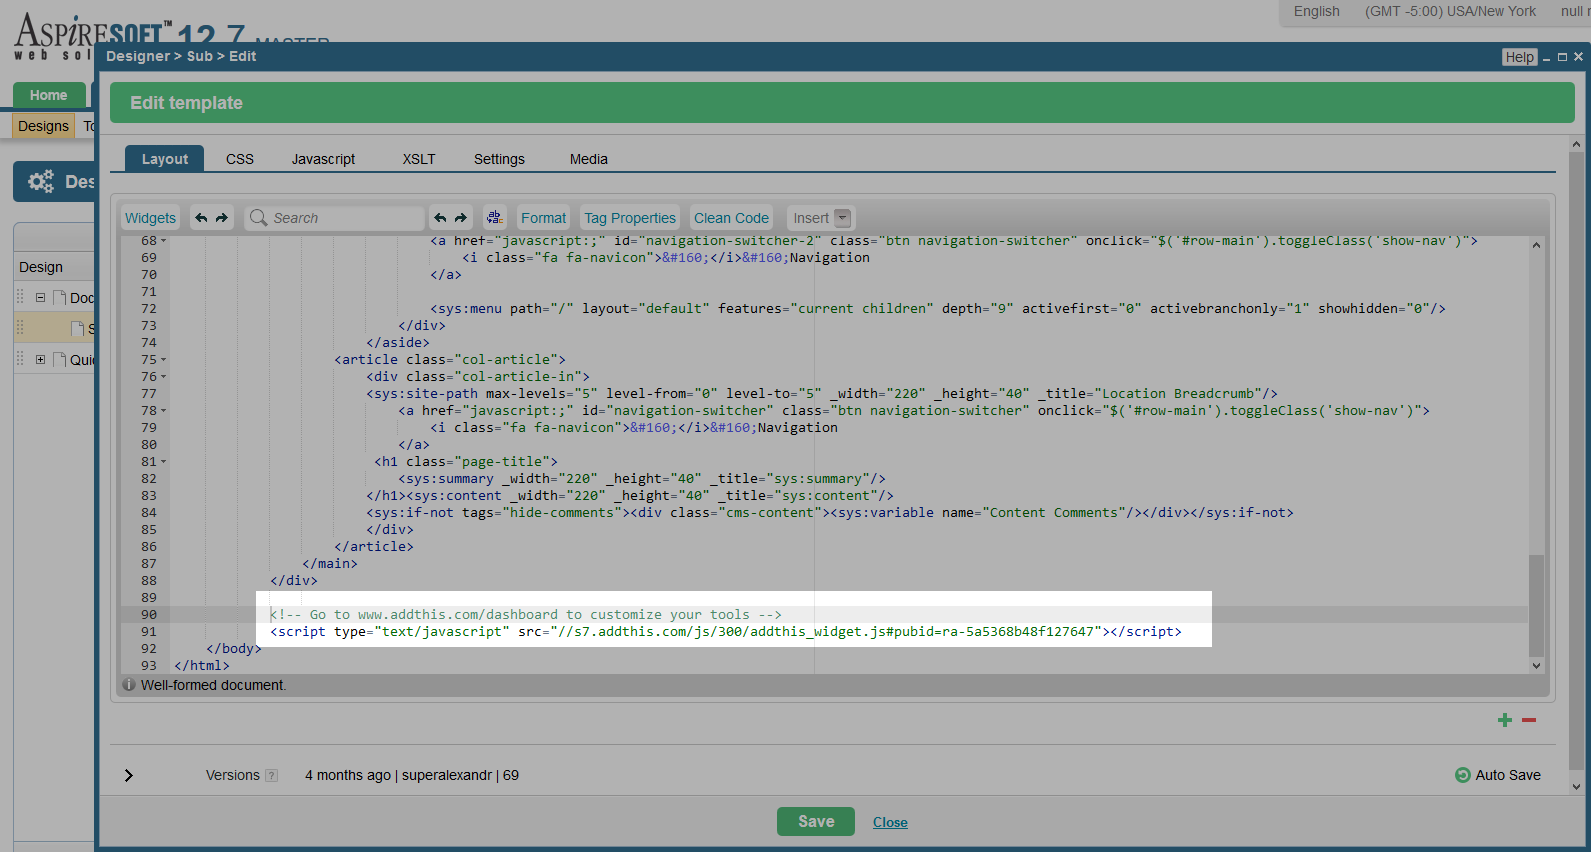Click the Save button
This screenshot has width=1591, height=852.
pyautogui.click(x=816, y=821)
